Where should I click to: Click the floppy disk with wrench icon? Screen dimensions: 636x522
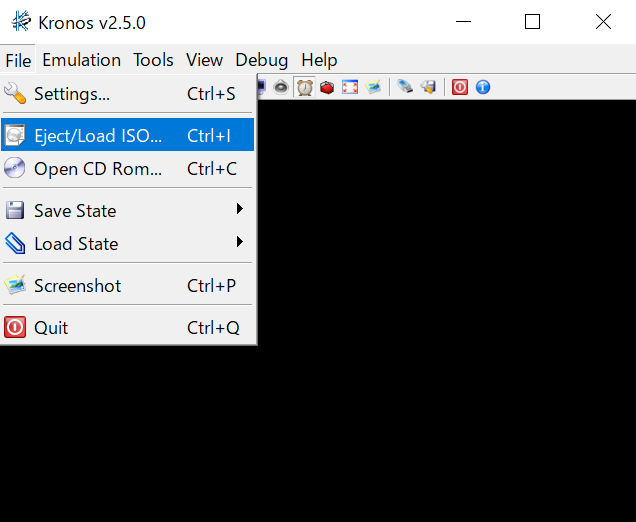pyautogui.click(x=428, y=87)
